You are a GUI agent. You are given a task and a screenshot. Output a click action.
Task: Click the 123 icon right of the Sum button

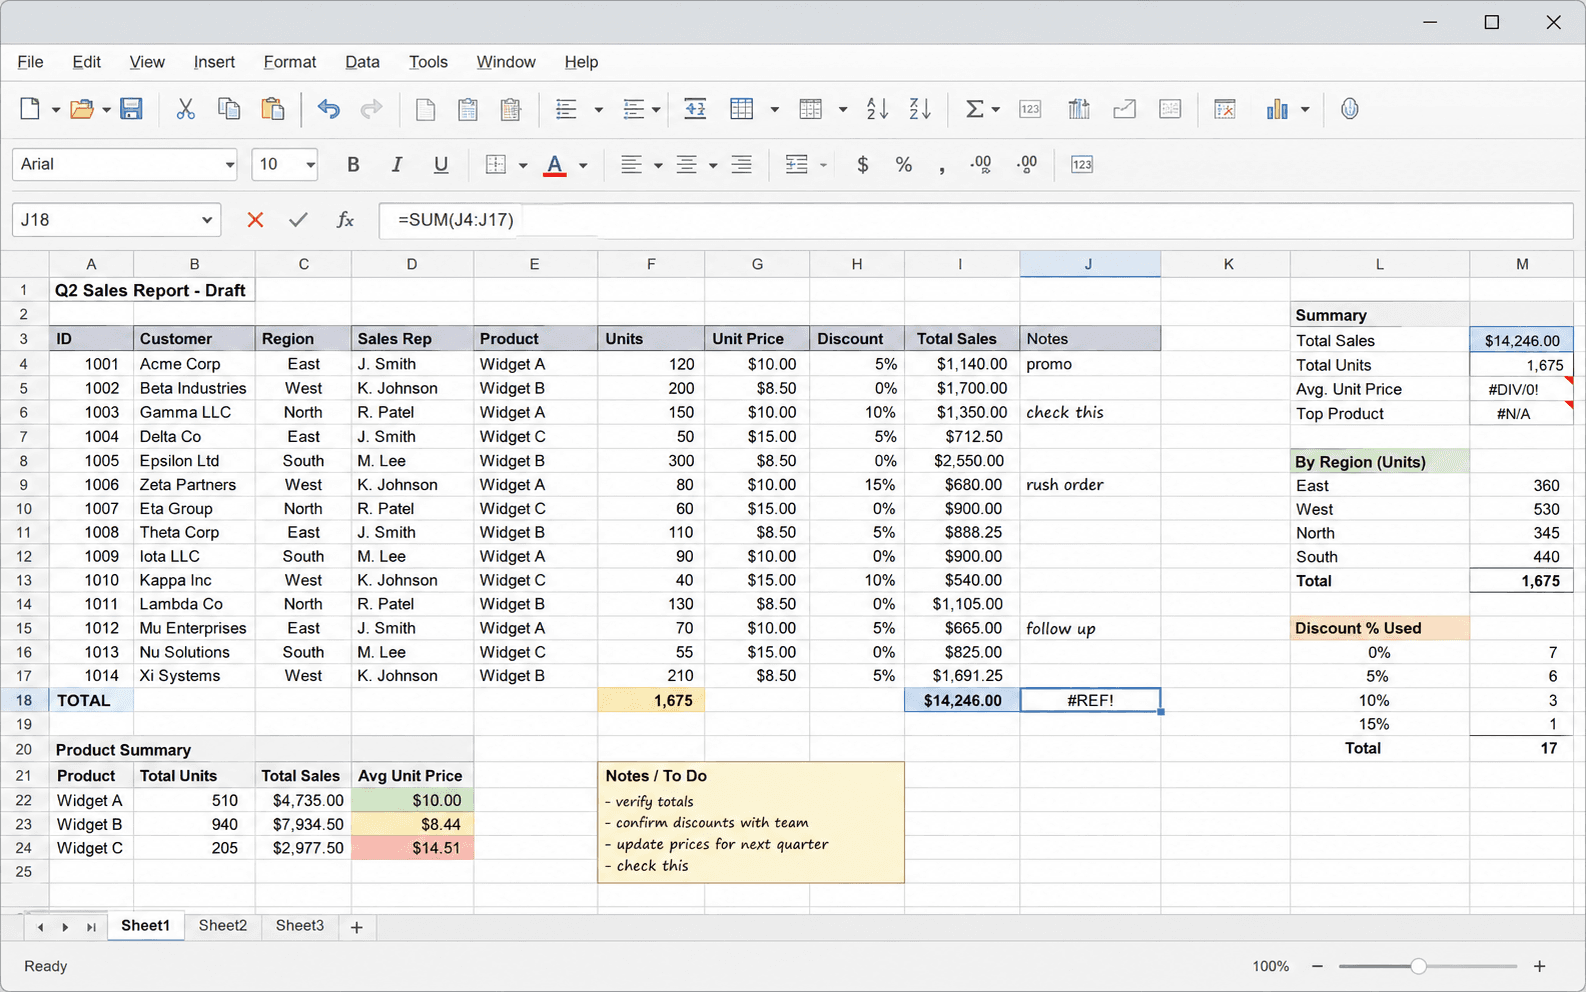click(1030, 109)
